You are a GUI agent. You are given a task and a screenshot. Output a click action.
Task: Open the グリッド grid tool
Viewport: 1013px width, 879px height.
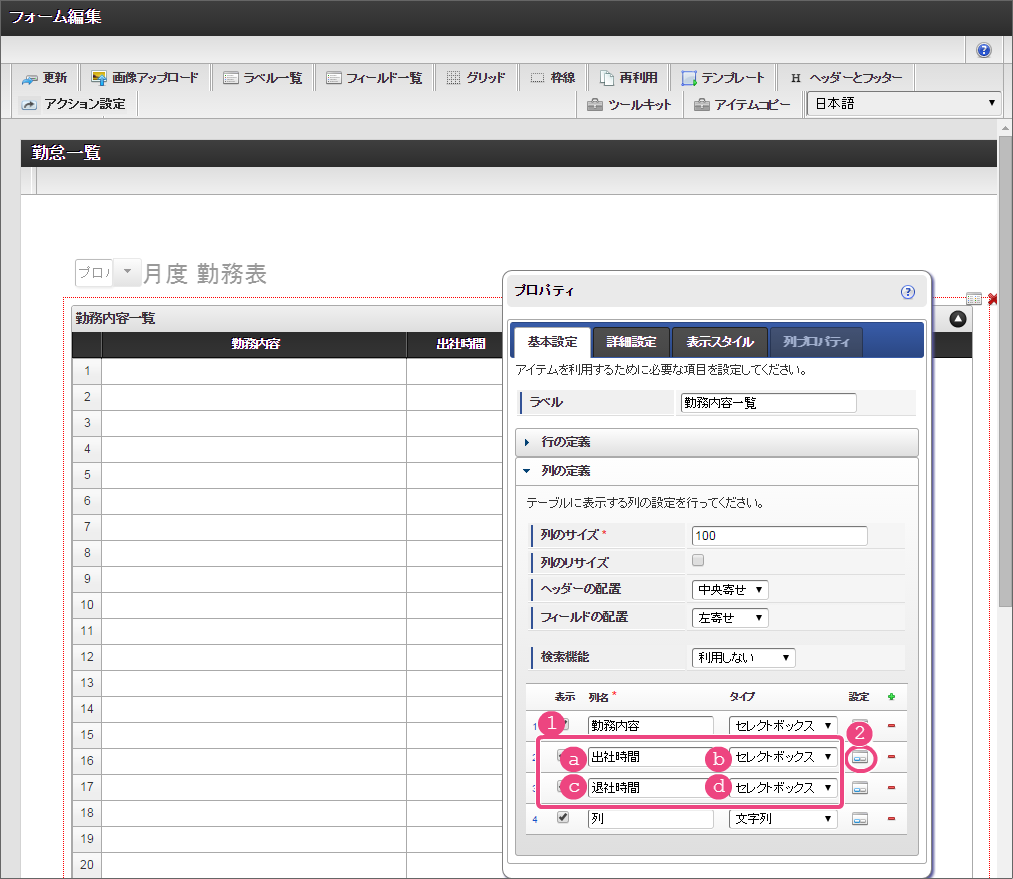tap(475, 78)
